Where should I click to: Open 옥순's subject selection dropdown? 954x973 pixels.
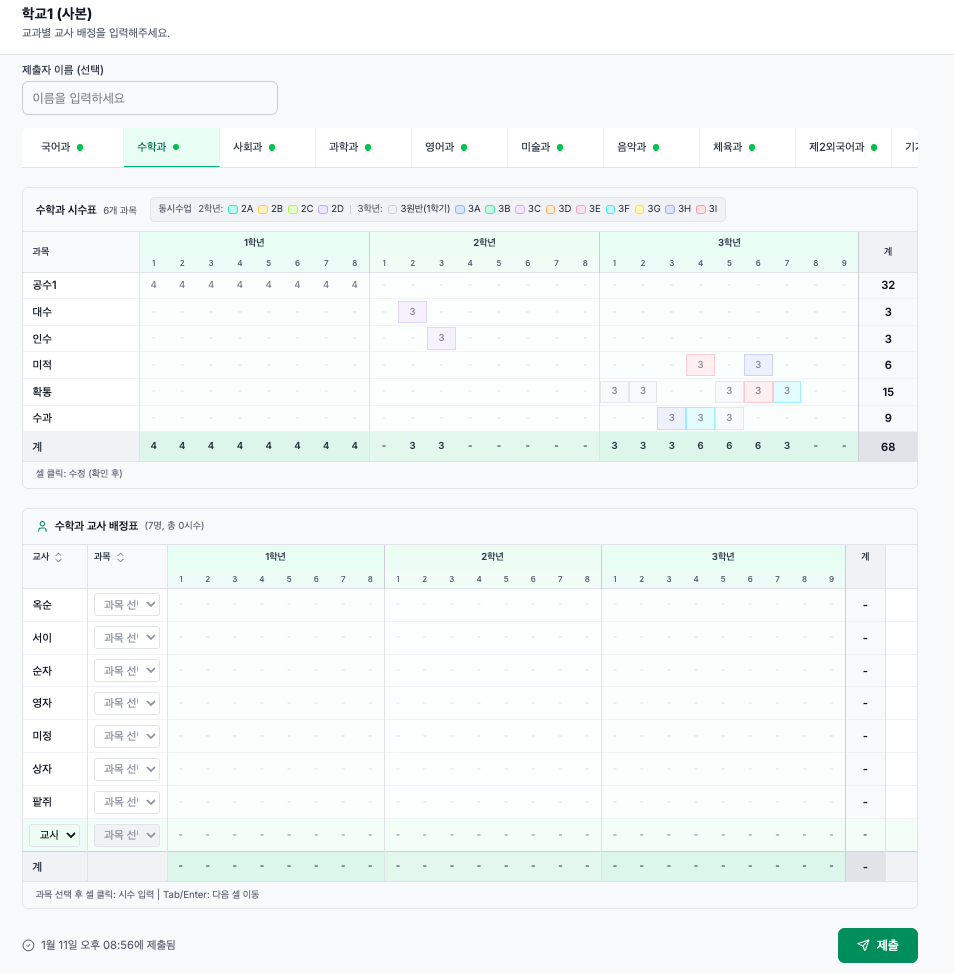[x=127, y=604]
